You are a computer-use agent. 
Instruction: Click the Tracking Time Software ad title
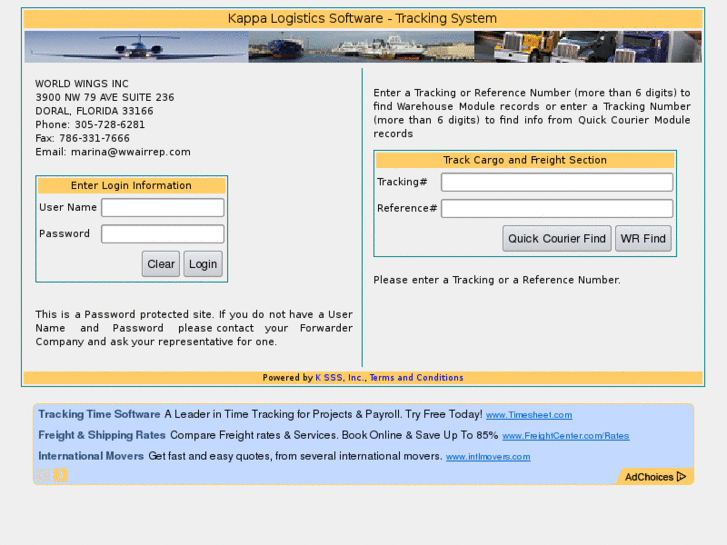pos(99,414)
